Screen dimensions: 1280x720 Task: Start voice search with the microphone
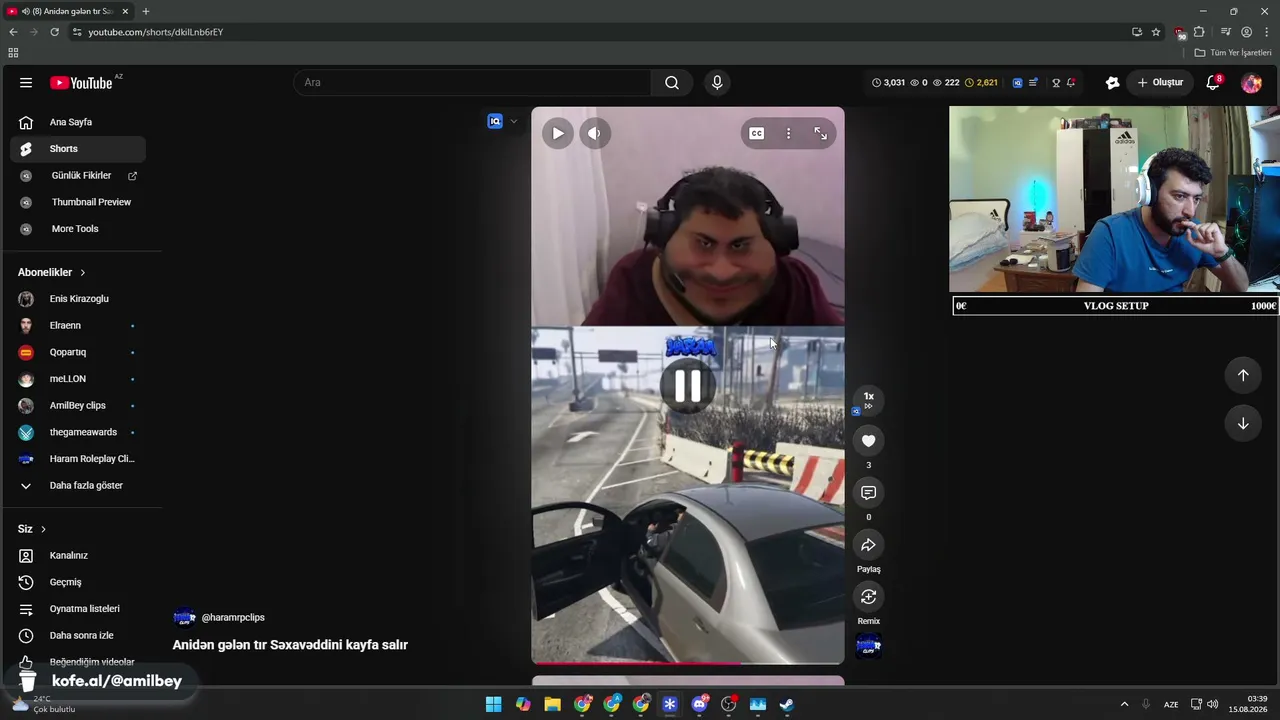click(717, 83)
